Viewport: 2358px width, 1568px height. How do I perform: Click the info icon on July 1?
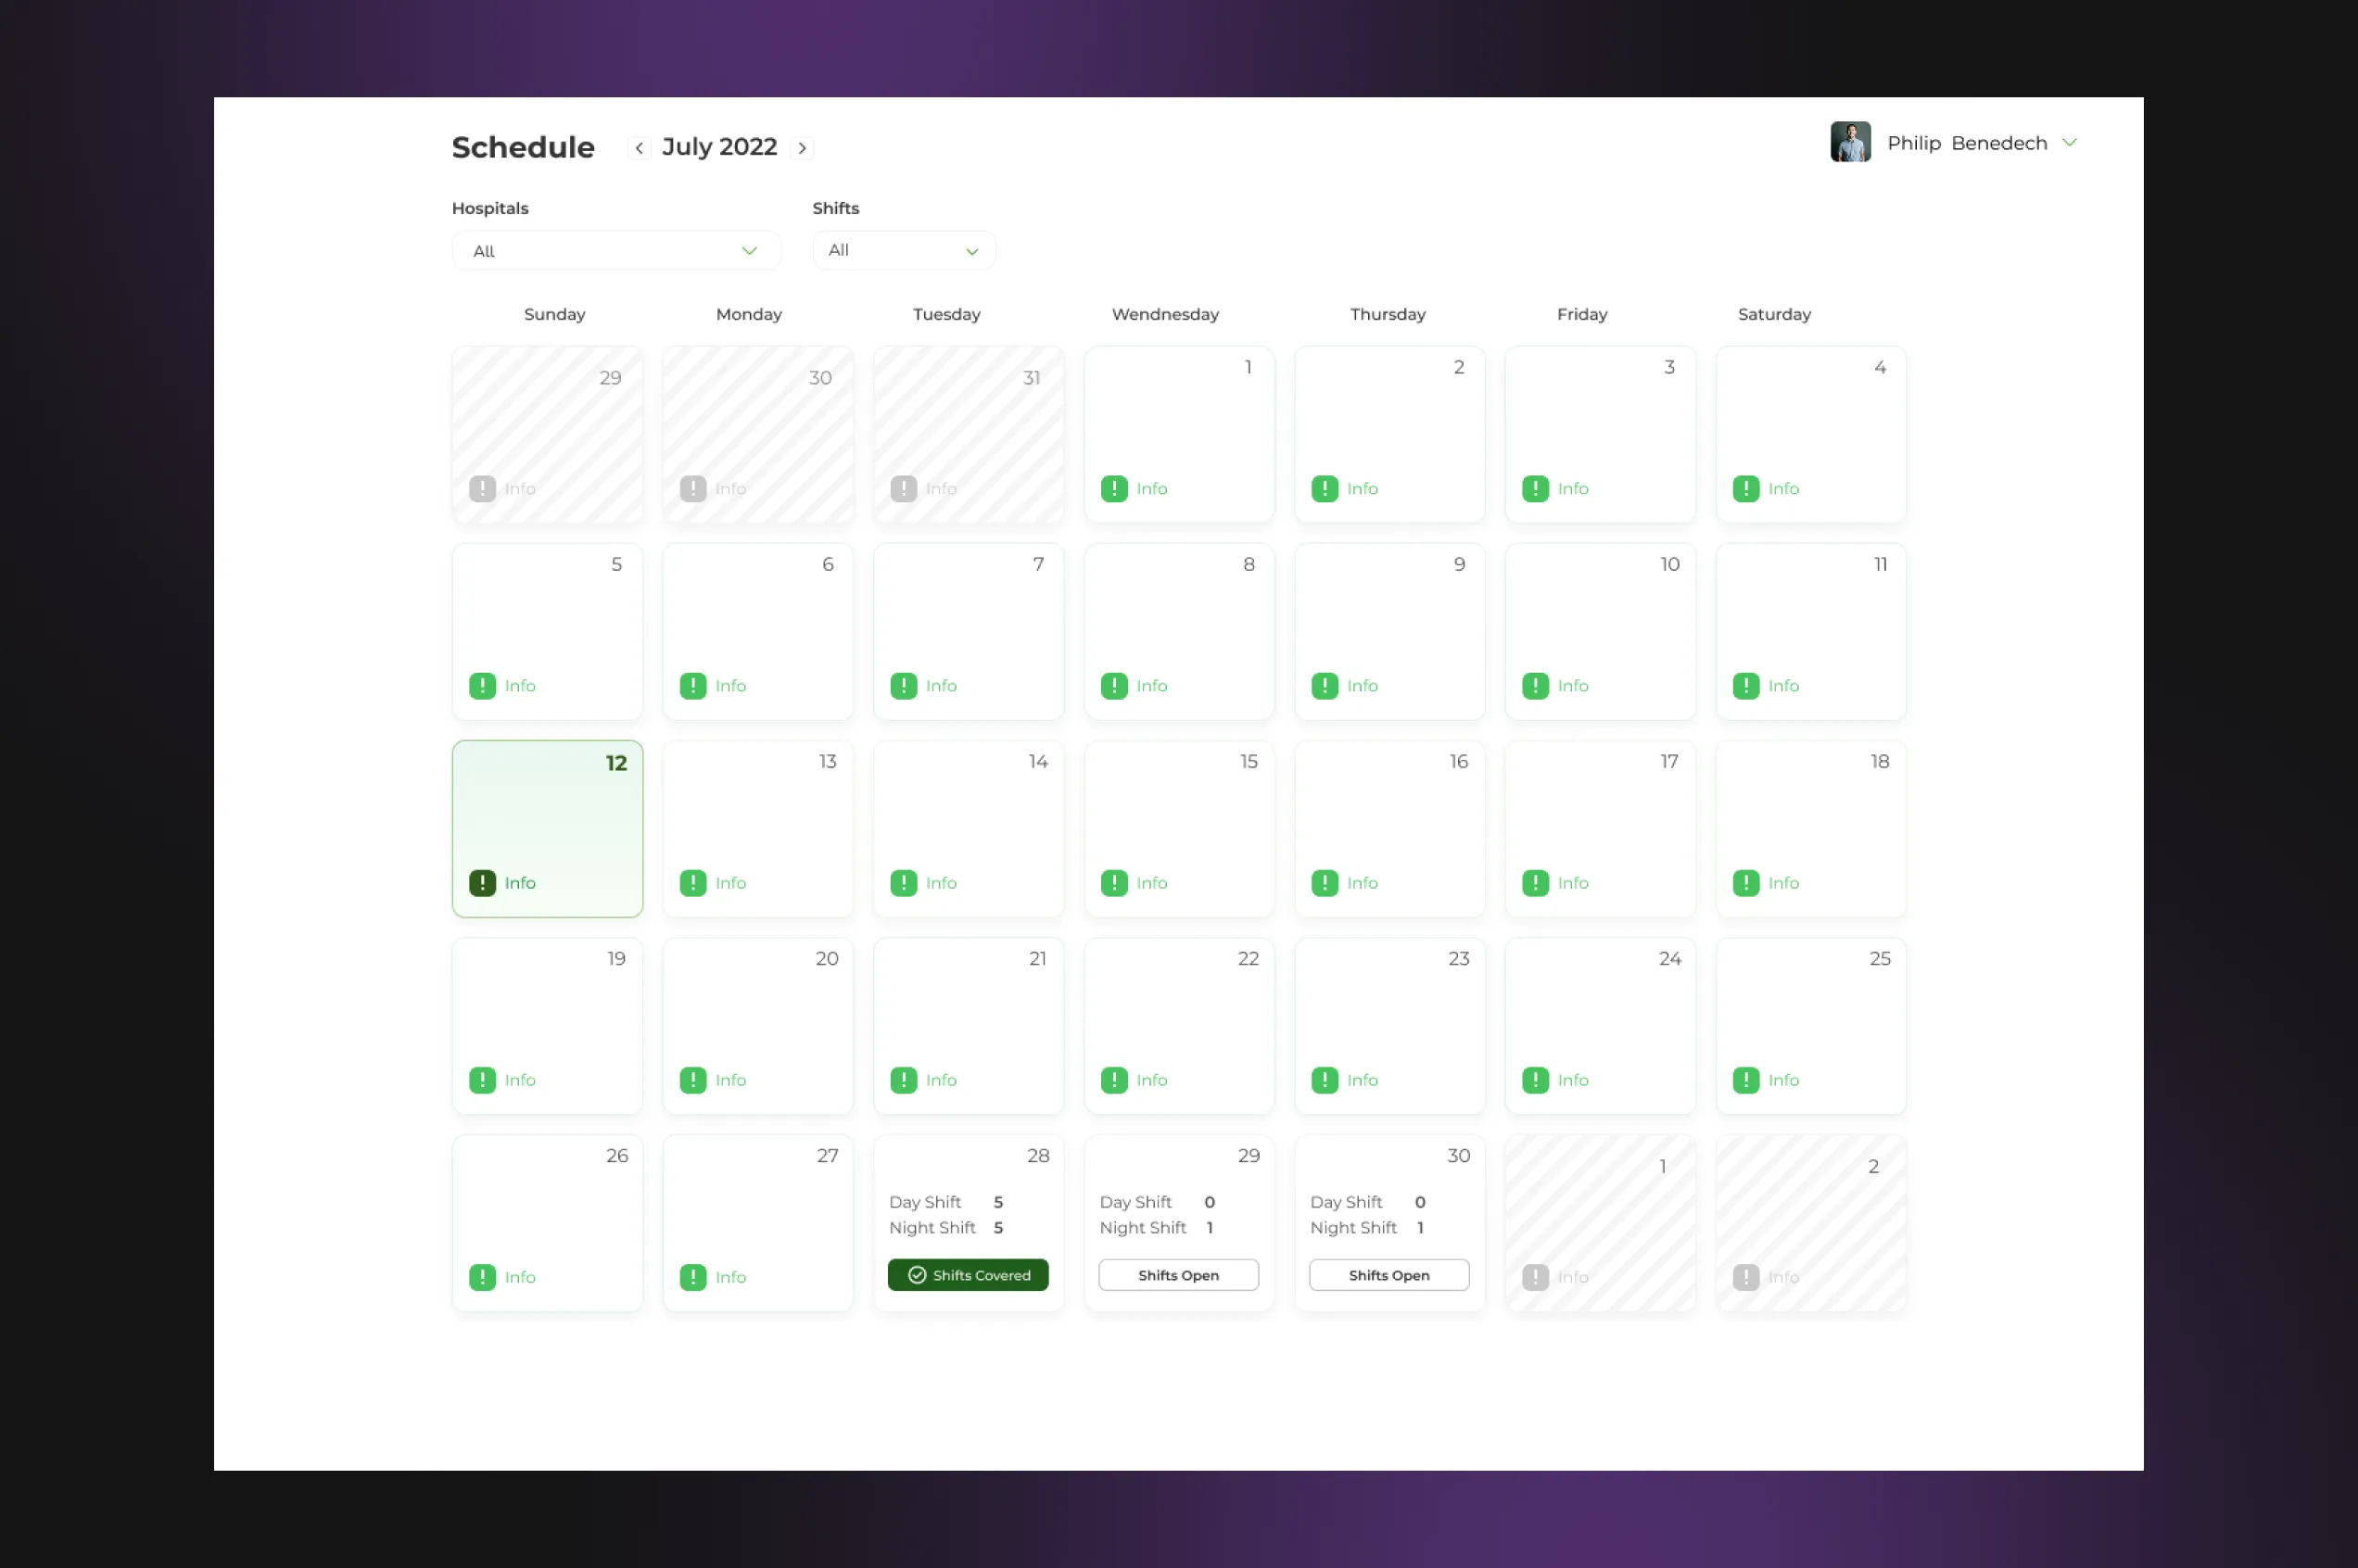pyautogui.click(x=1114, y=489)
